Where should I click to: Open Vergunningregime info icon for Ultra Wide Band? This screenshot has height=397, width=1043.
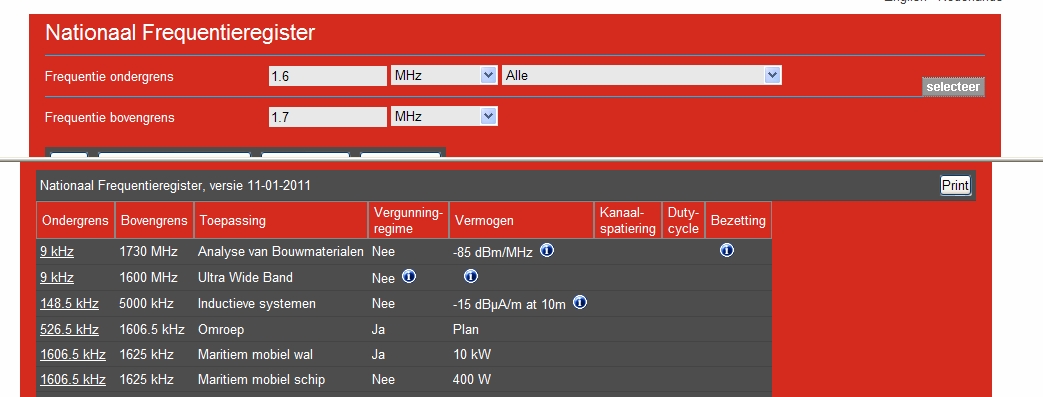pos(409,276)
